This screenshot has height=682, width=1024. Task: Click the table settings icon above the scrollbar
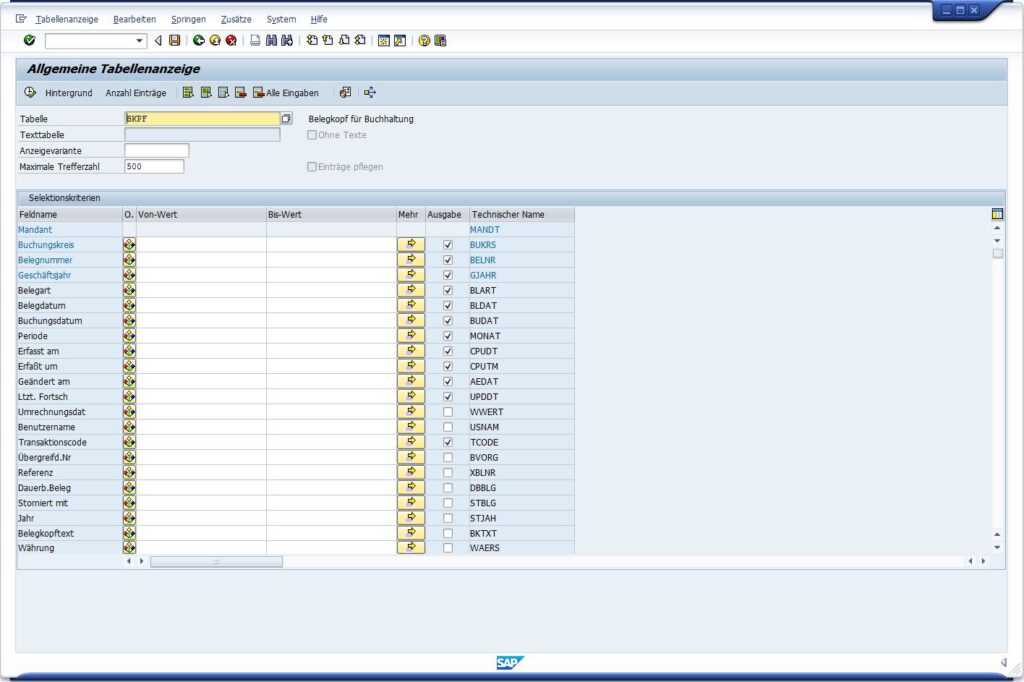point(997,214)
